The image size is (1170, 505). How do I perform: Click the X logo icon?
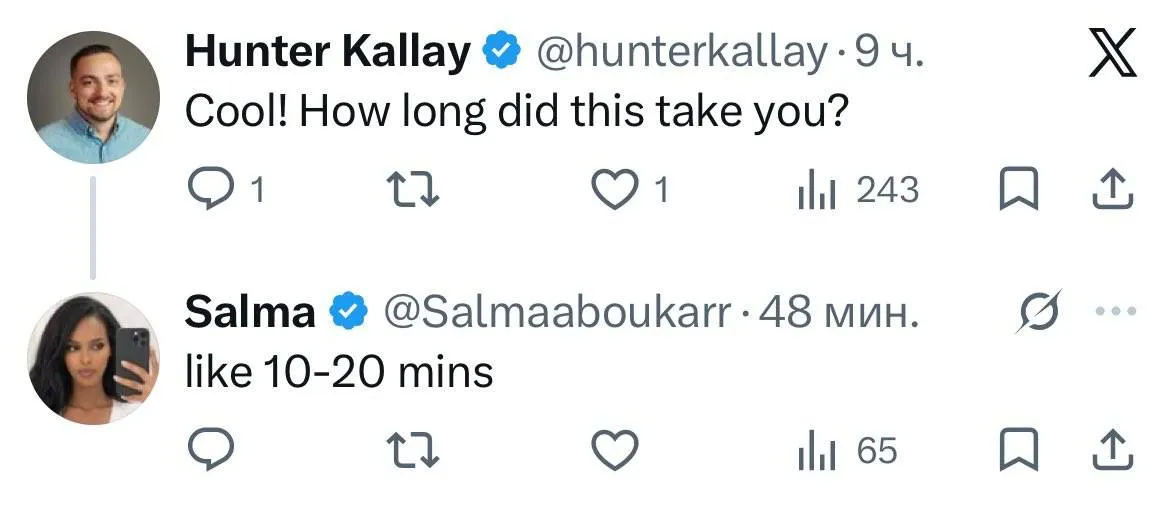click(x=1113, y=57)
